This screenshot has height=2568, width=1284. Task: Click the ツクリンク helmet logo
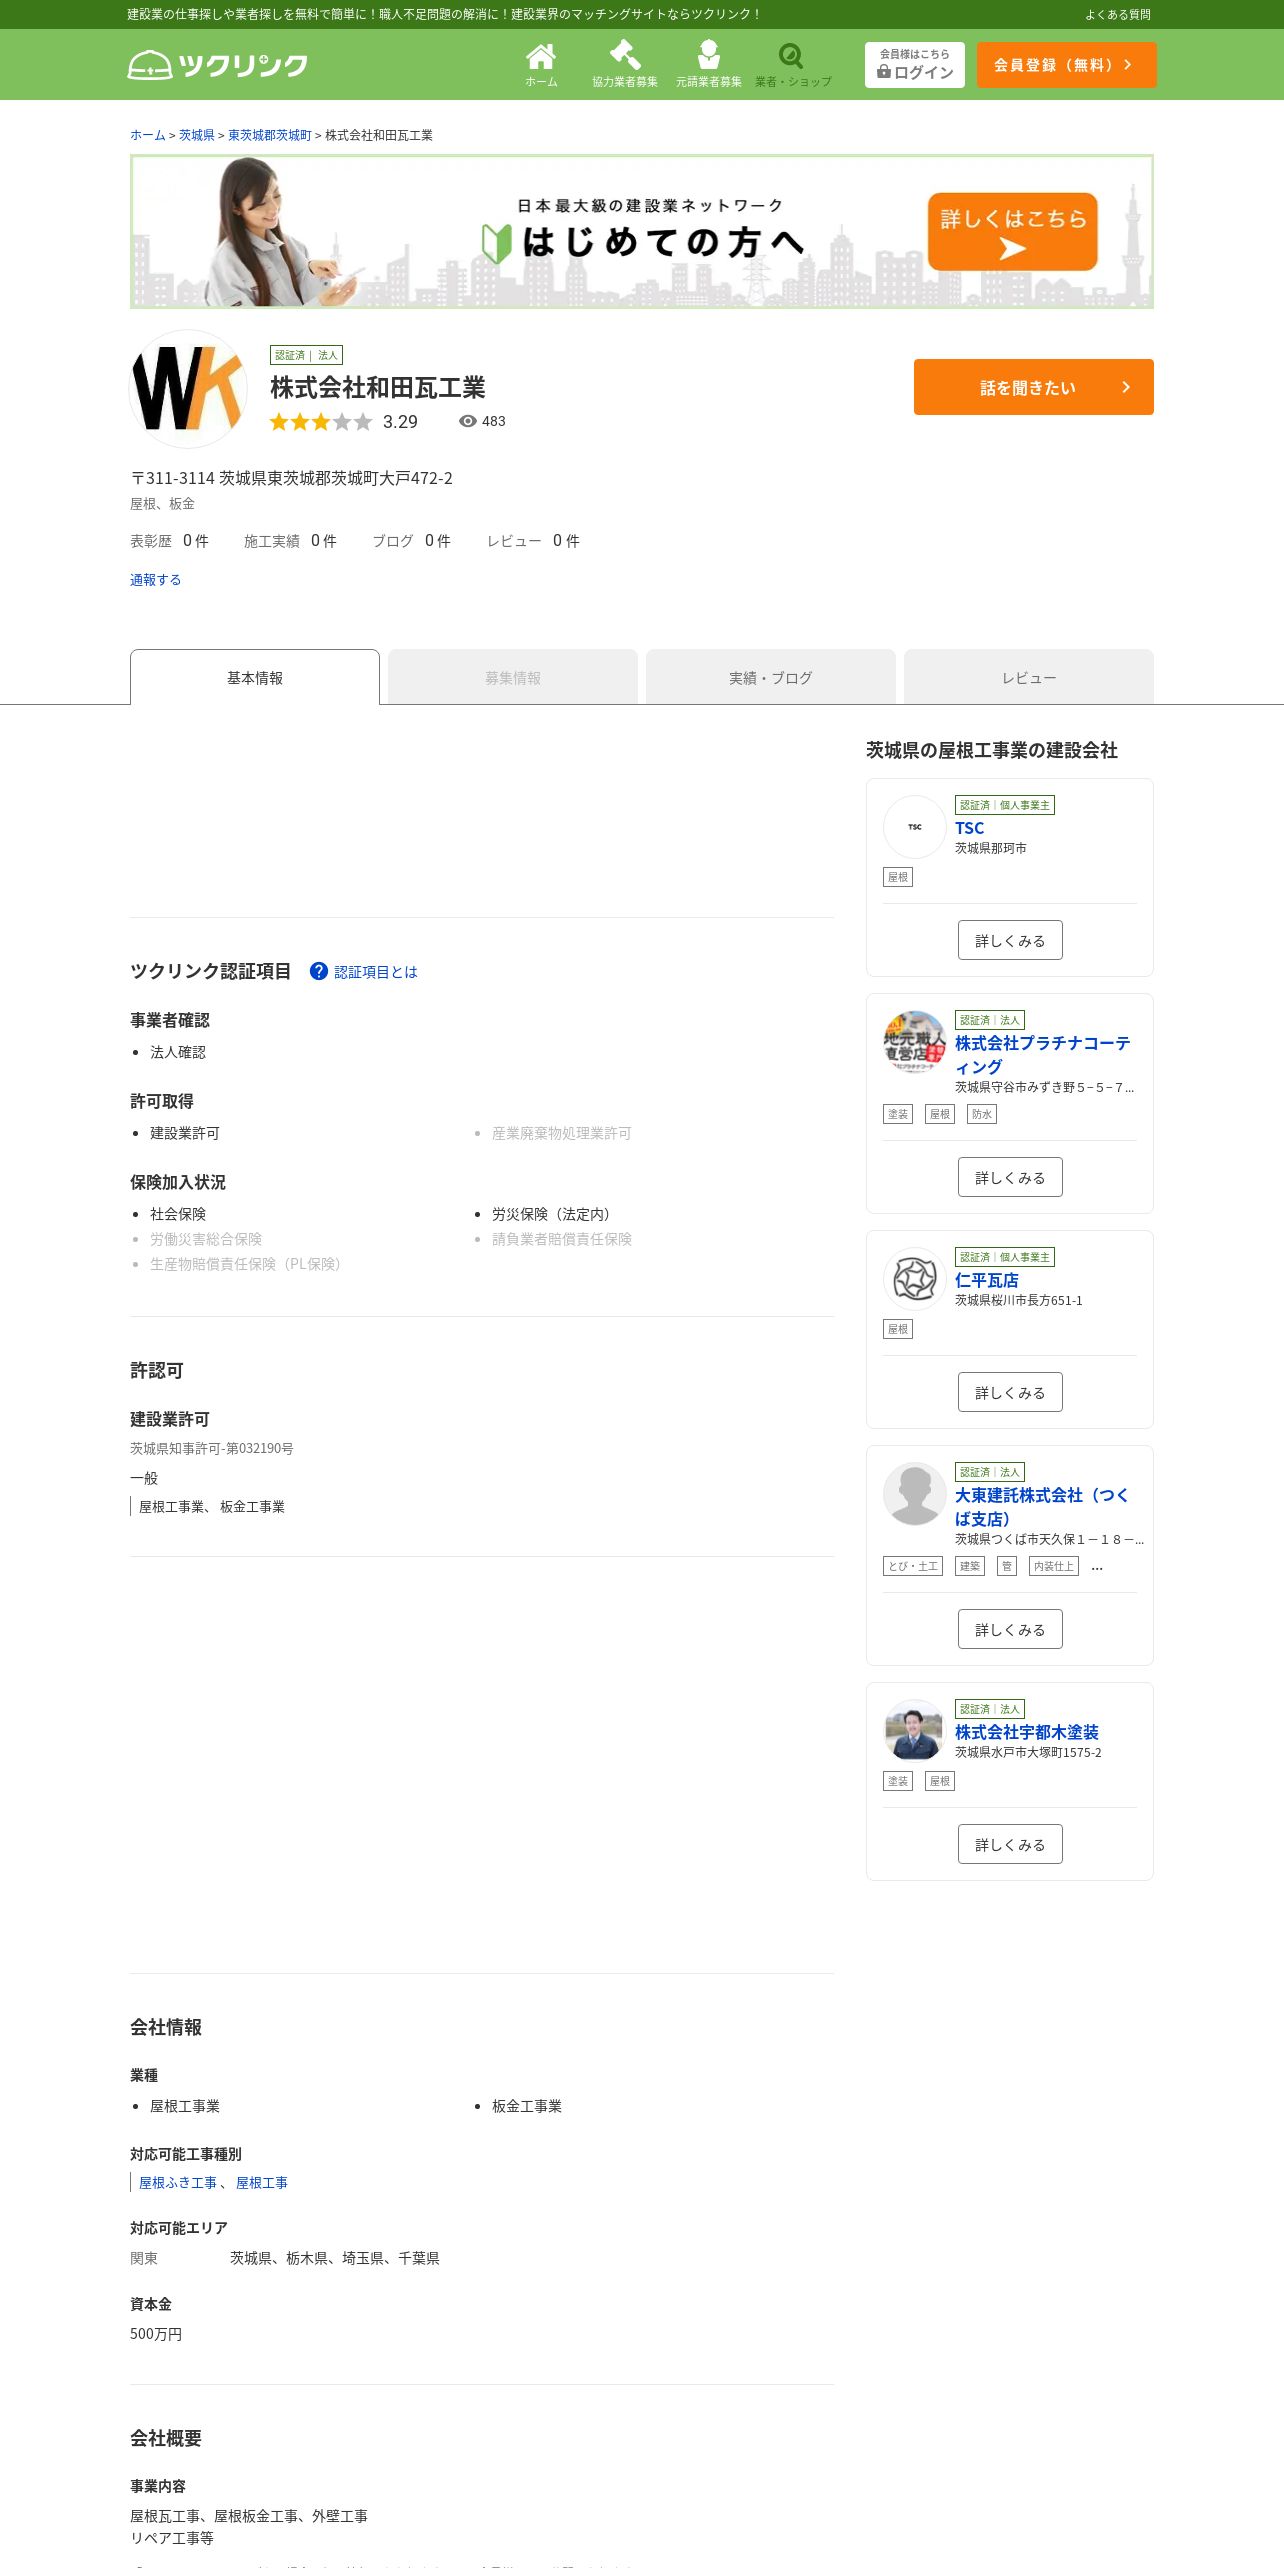click(x=217, y=65)
